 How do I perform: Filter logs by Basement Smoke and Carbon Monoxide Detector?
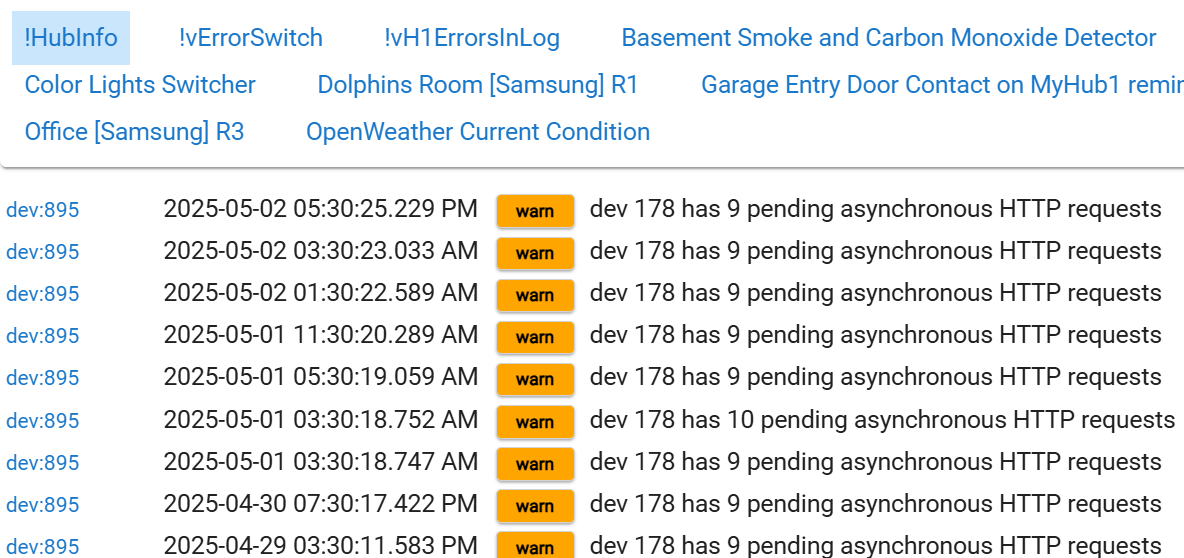point(889,38)
